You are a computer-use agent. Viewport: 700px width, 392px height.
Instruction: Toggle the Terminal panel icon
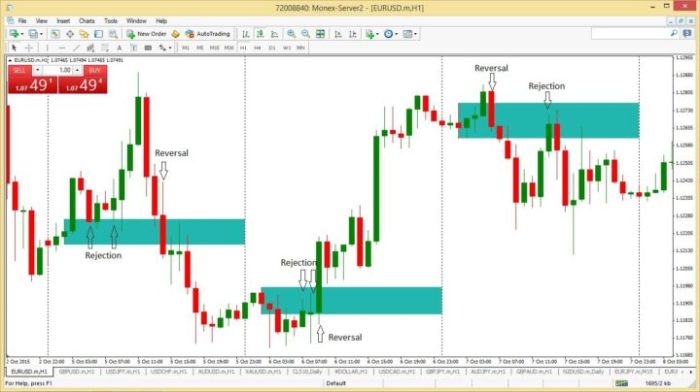(98, 33)
